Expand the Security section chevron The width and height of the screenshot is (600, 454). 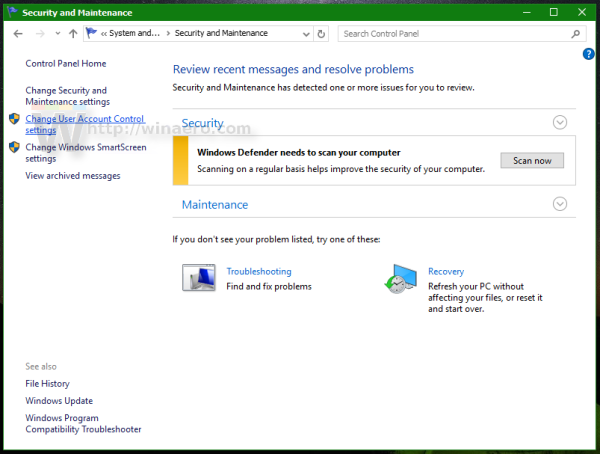click(x=560, y=122)
